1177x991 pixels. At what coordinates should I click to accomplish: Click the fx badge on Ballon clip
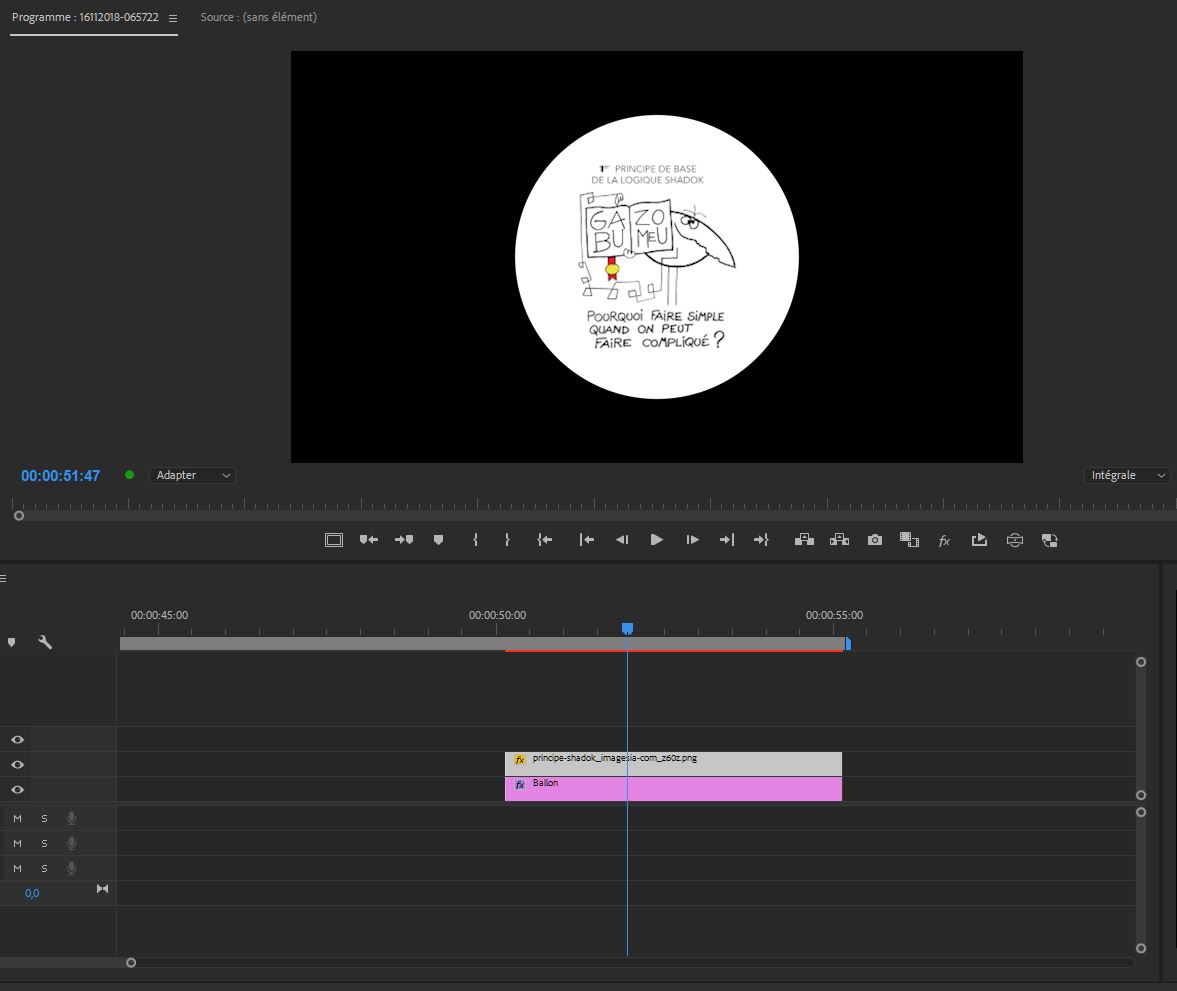[520, 785]
